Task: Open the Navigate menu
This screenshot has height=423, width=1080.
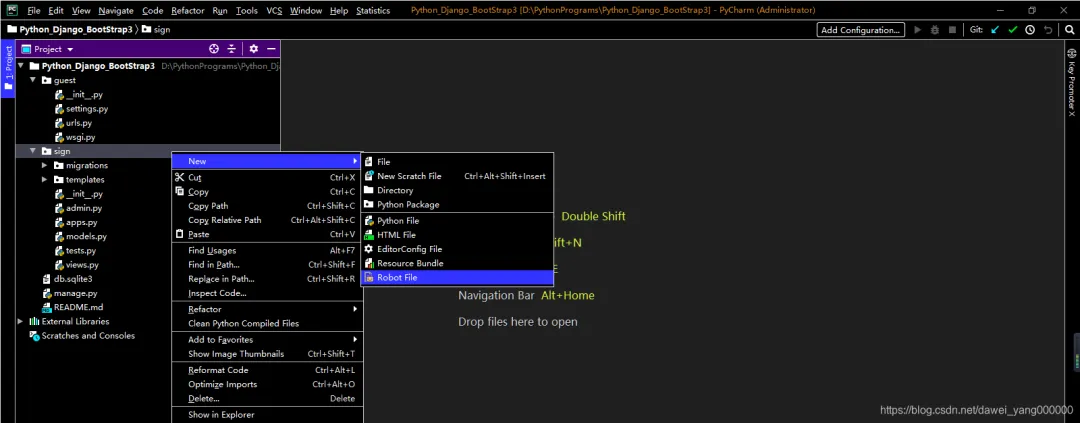Action: 116,10
